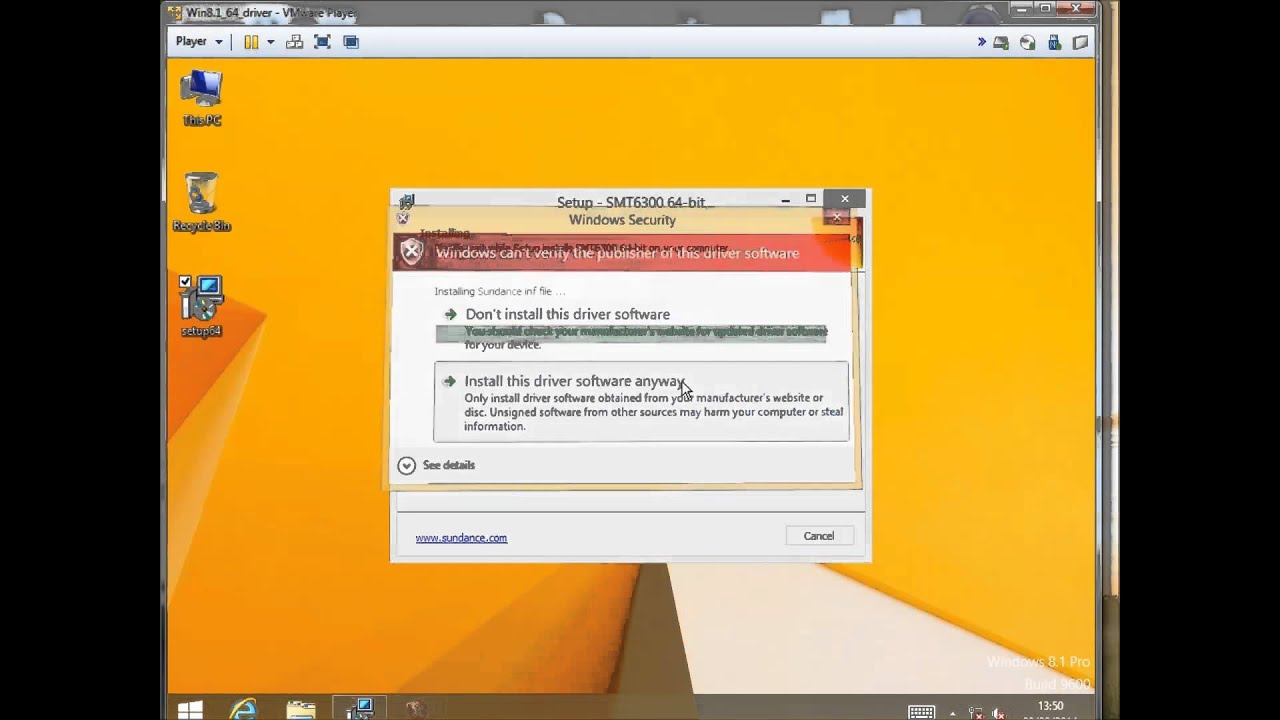Pause the virtual machine with the pause icon
Screen dimensions: 1280x720
(x=251, y=41)
